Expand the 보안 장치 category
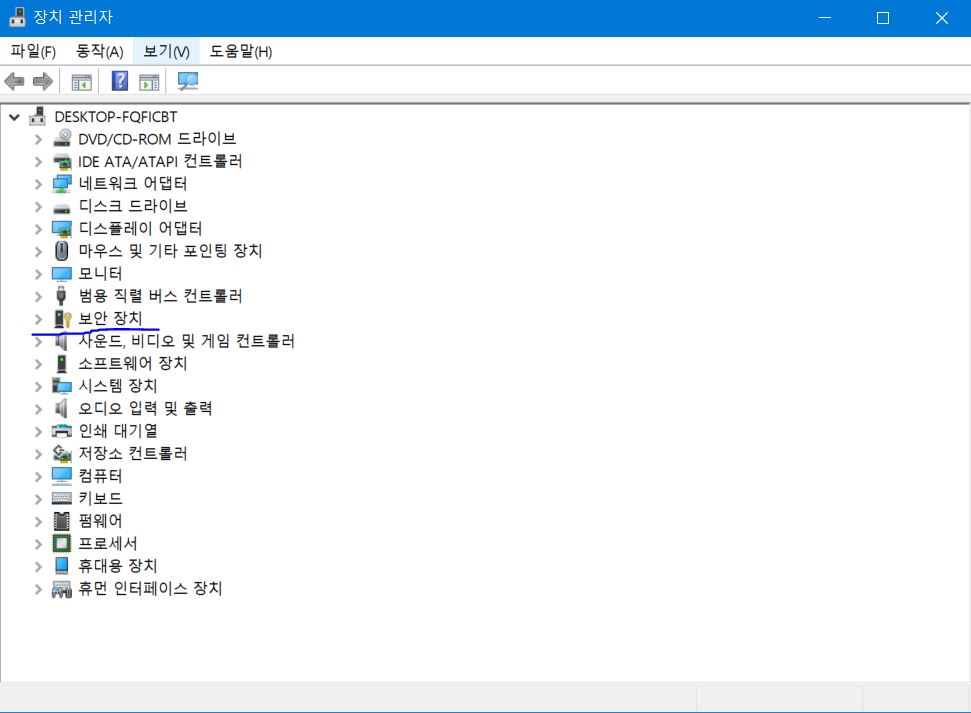Image resolution: width=971 pixels, height=713 pixels. pyautogui.click(x=38, y=319)
